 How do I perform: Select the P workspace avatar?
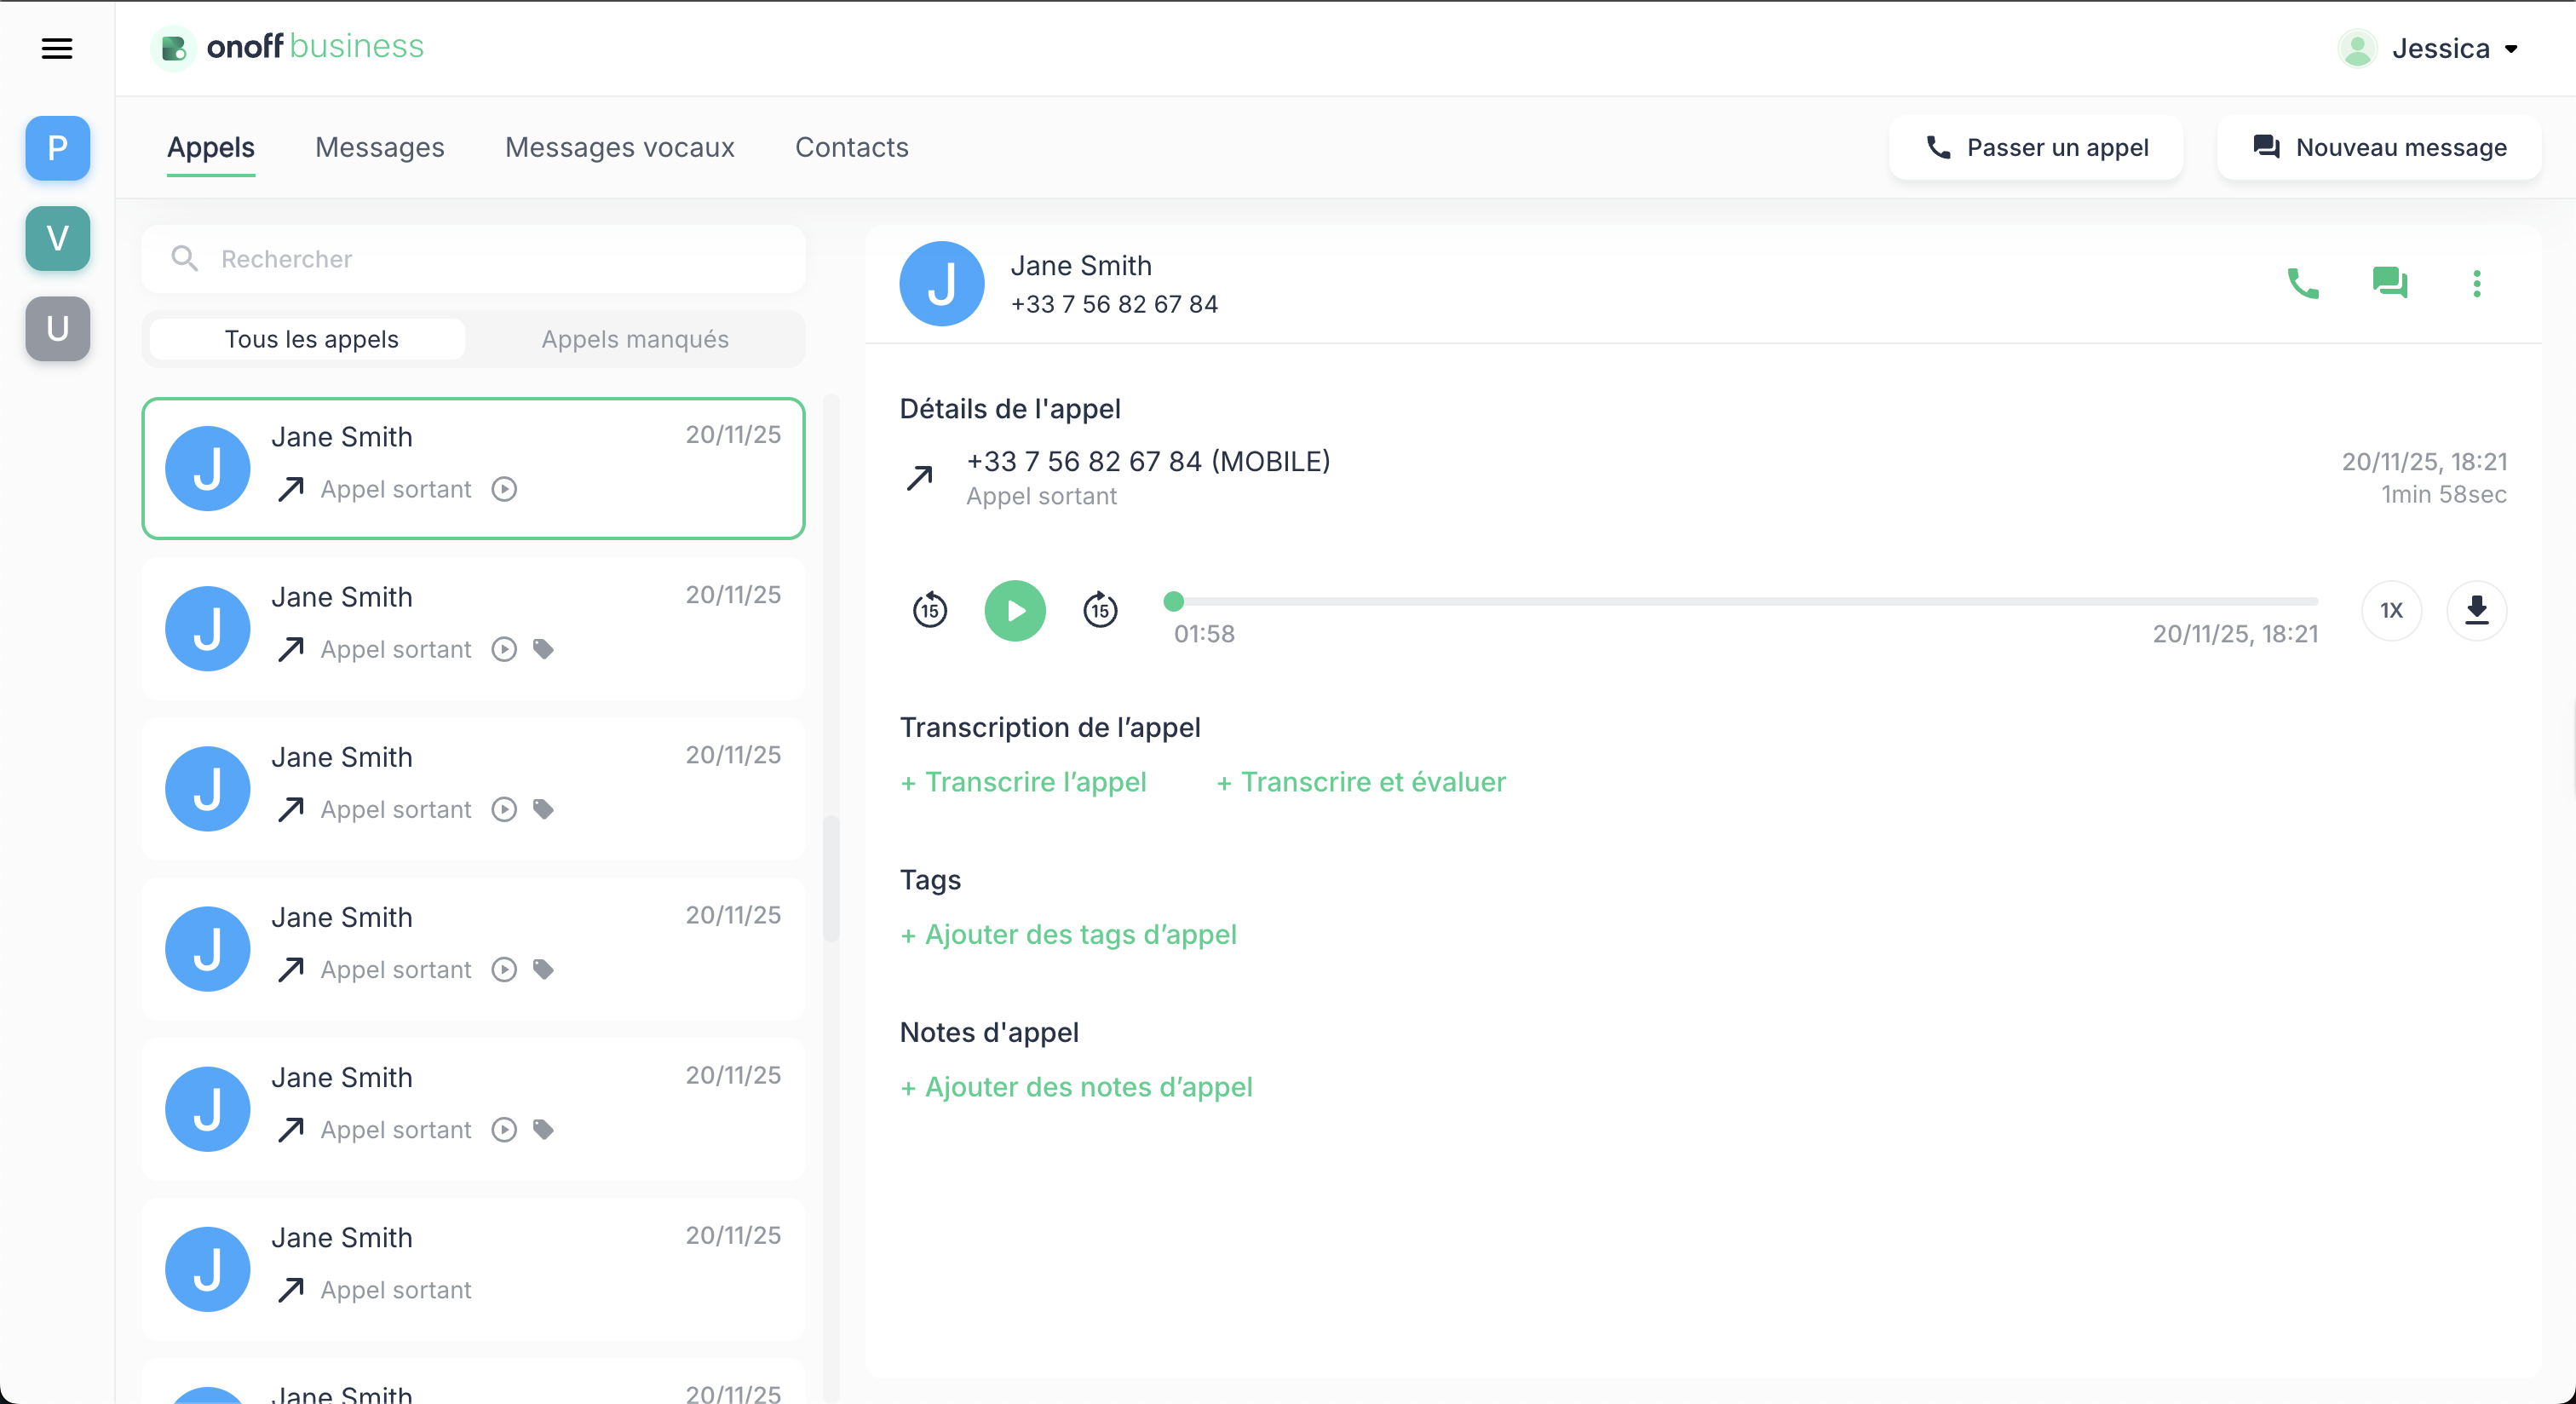point(58,148)
